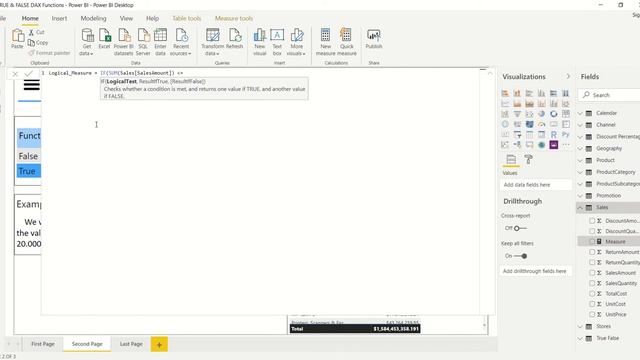Turn off Keep all filters toggle
The image size is (640, 360).
tap(520, 256)
